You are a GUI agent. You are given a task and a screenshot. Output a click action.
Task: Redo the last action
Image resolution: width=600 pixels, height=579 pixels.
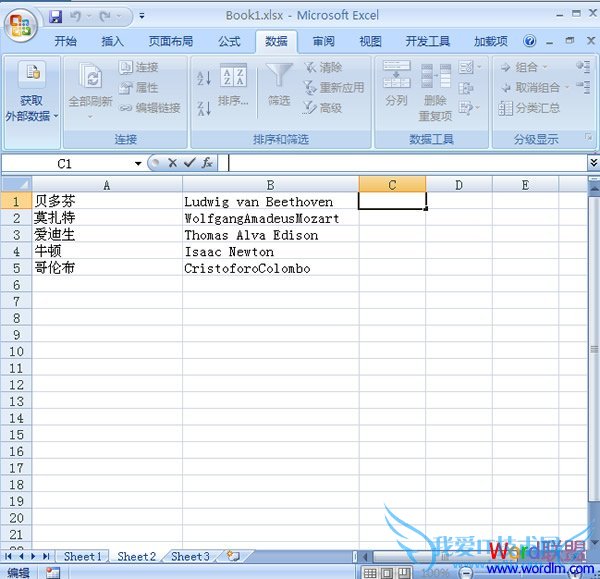pyautogui.click(x=105, y=16)
